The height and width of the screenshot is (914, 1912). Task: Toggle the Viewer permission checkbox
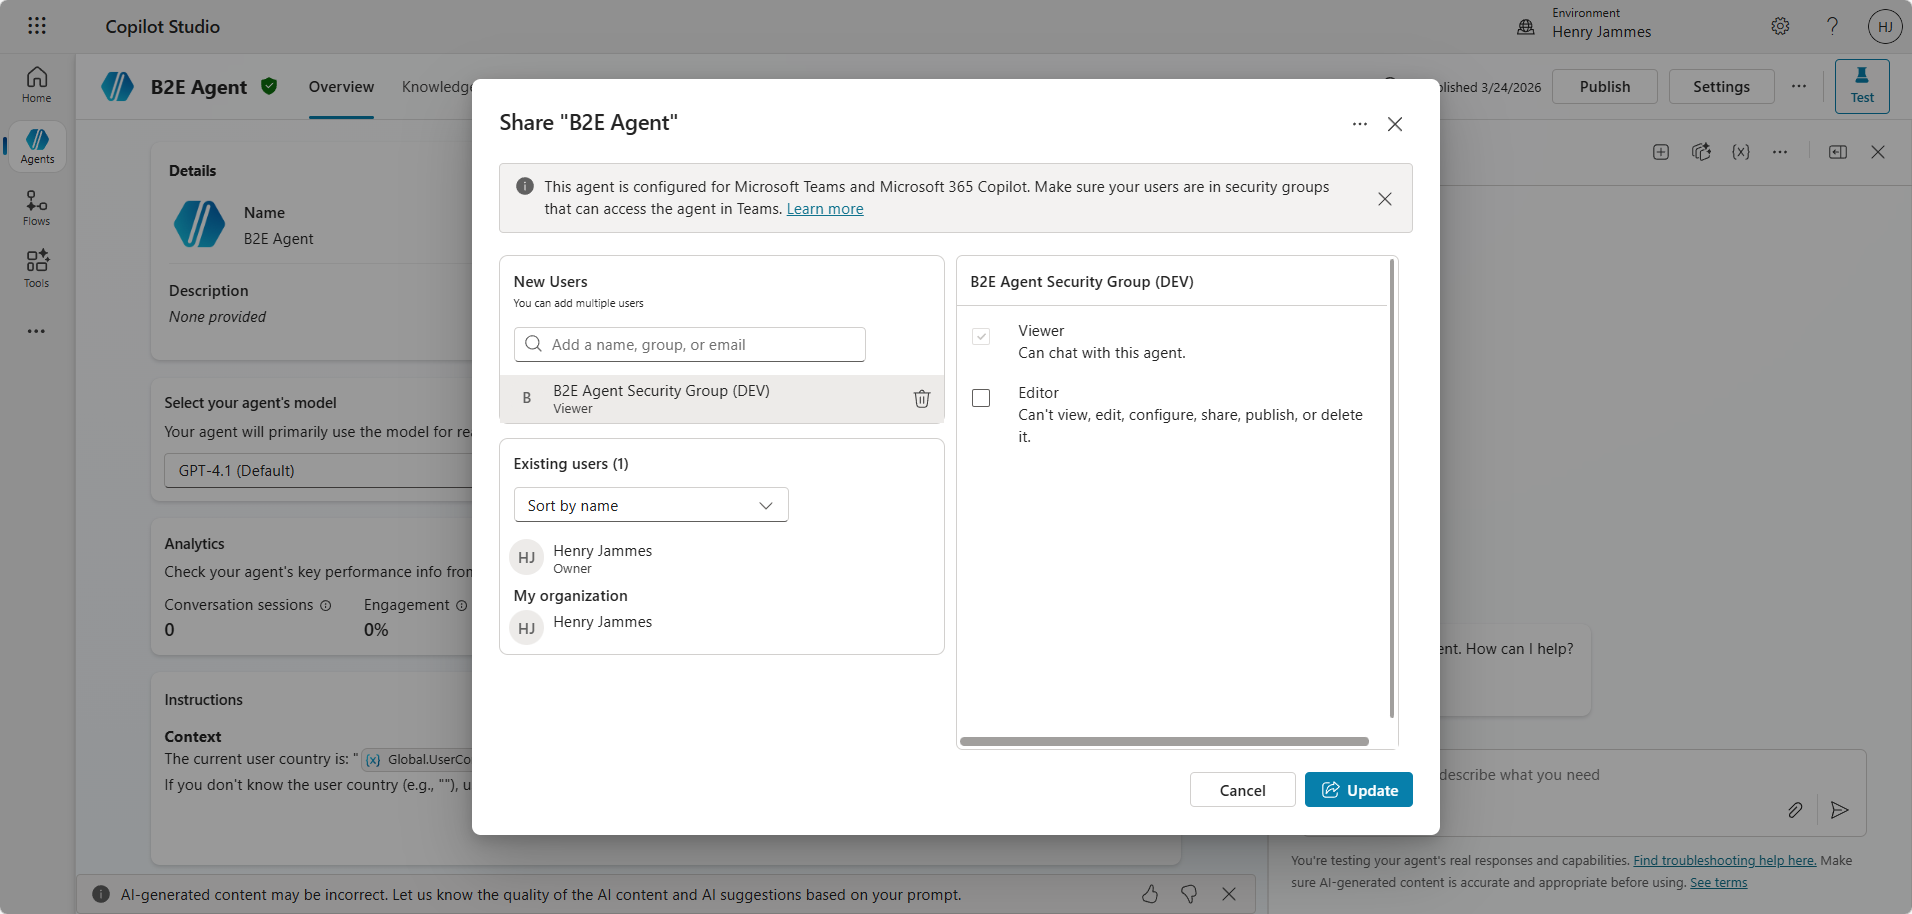(x=981, y=336)
